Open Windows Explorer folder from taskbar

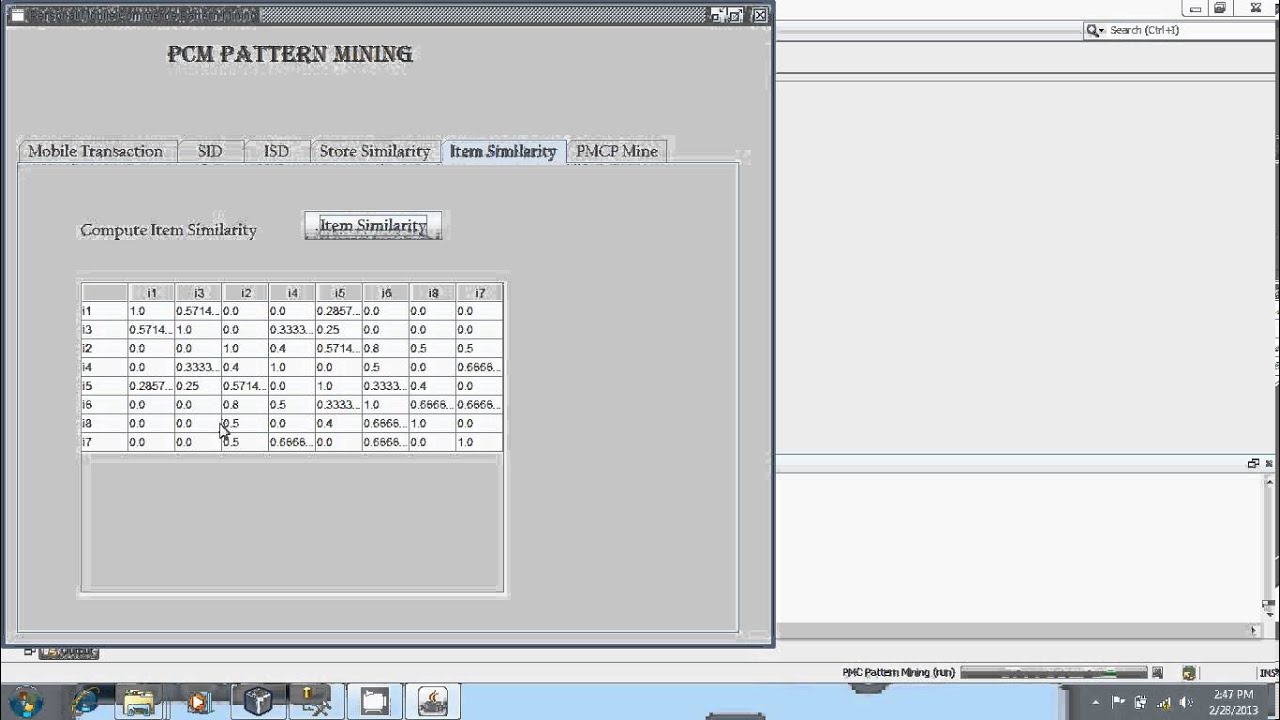pyautogui.click(x=139, y=702)
